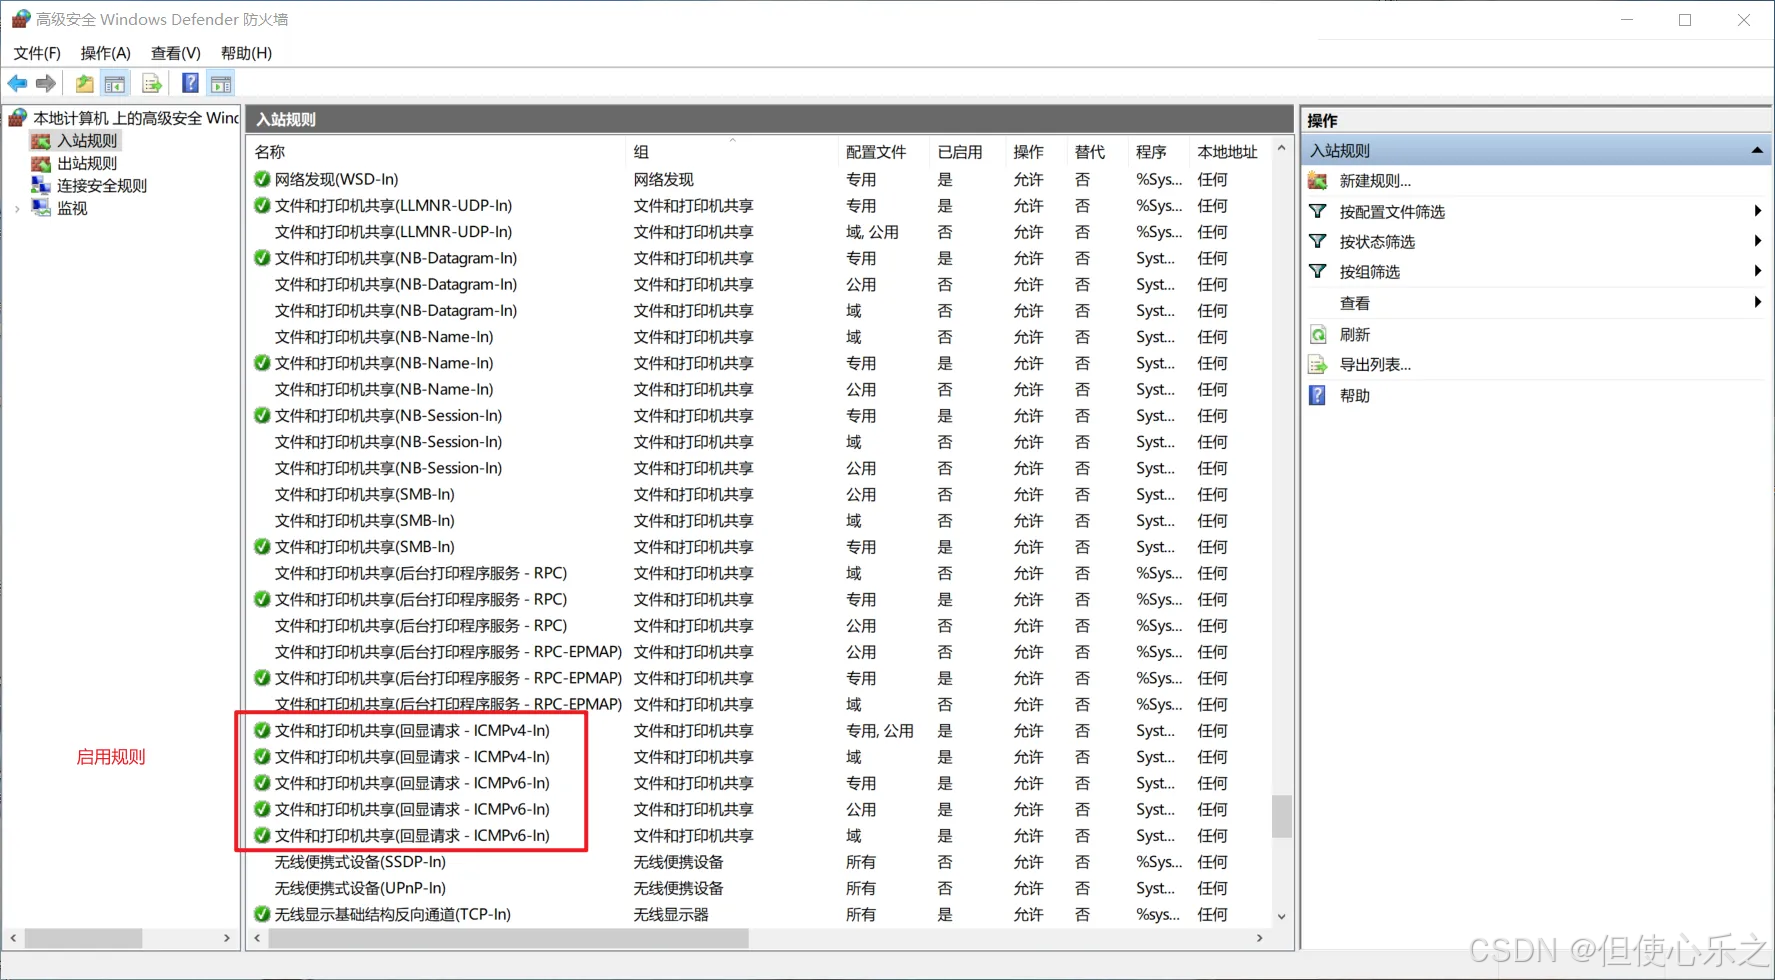Select 出站规则 in the tree

coord(87,163)
